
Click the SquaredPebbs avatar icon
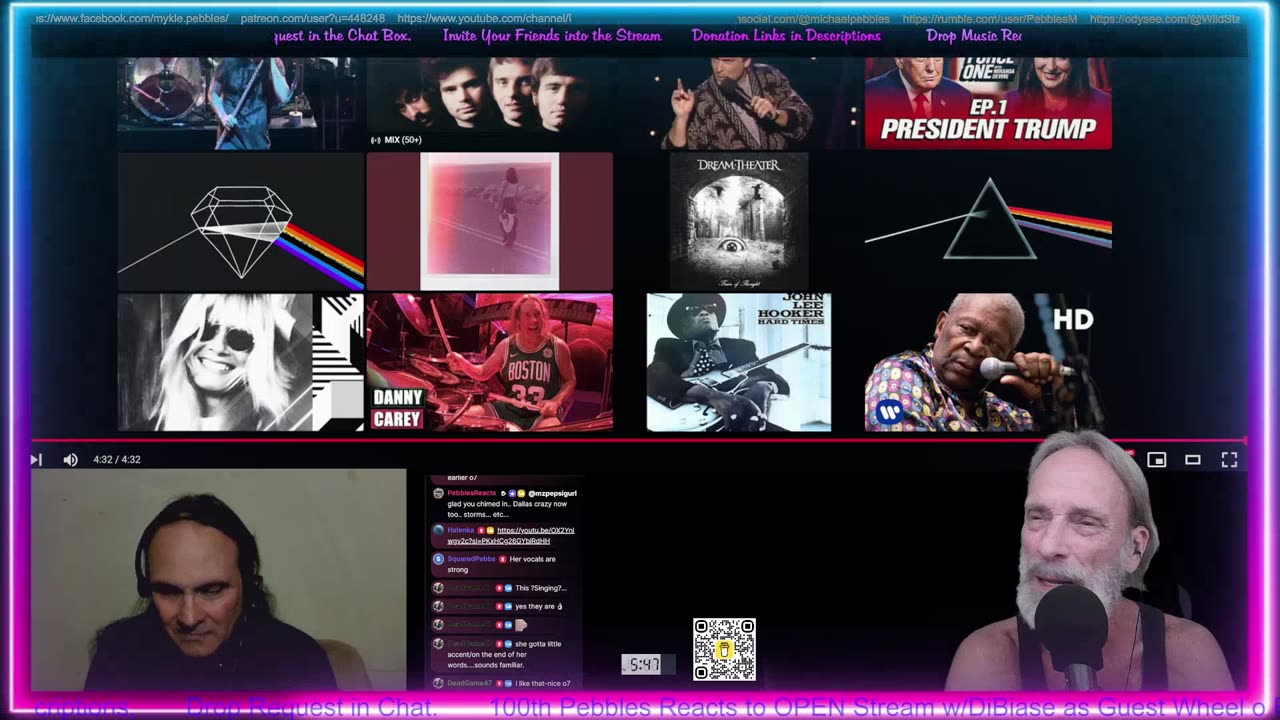[437, 559]
